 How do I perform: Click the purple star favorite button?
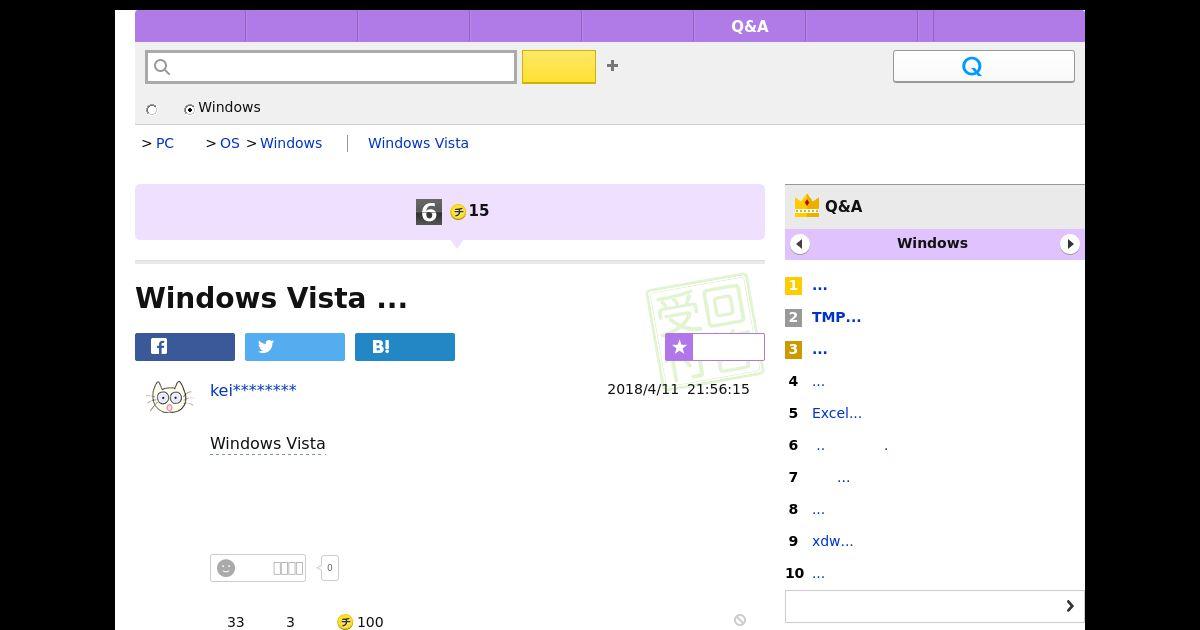coord(715,347)
